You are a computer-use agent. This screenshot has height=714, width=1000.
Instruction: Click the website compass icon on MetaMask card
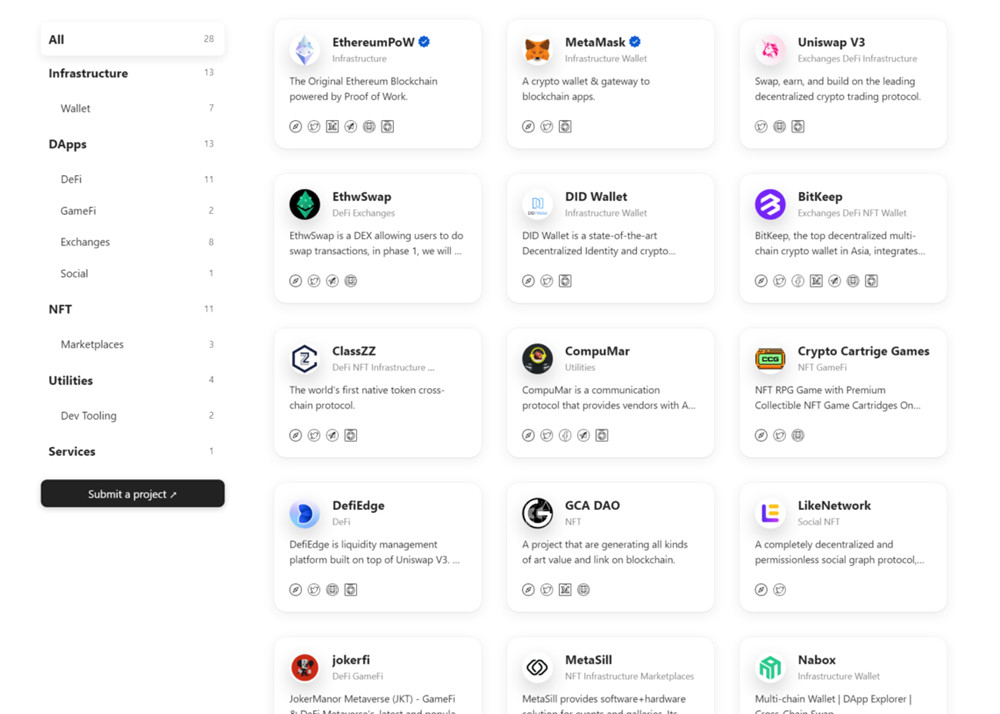527,126
